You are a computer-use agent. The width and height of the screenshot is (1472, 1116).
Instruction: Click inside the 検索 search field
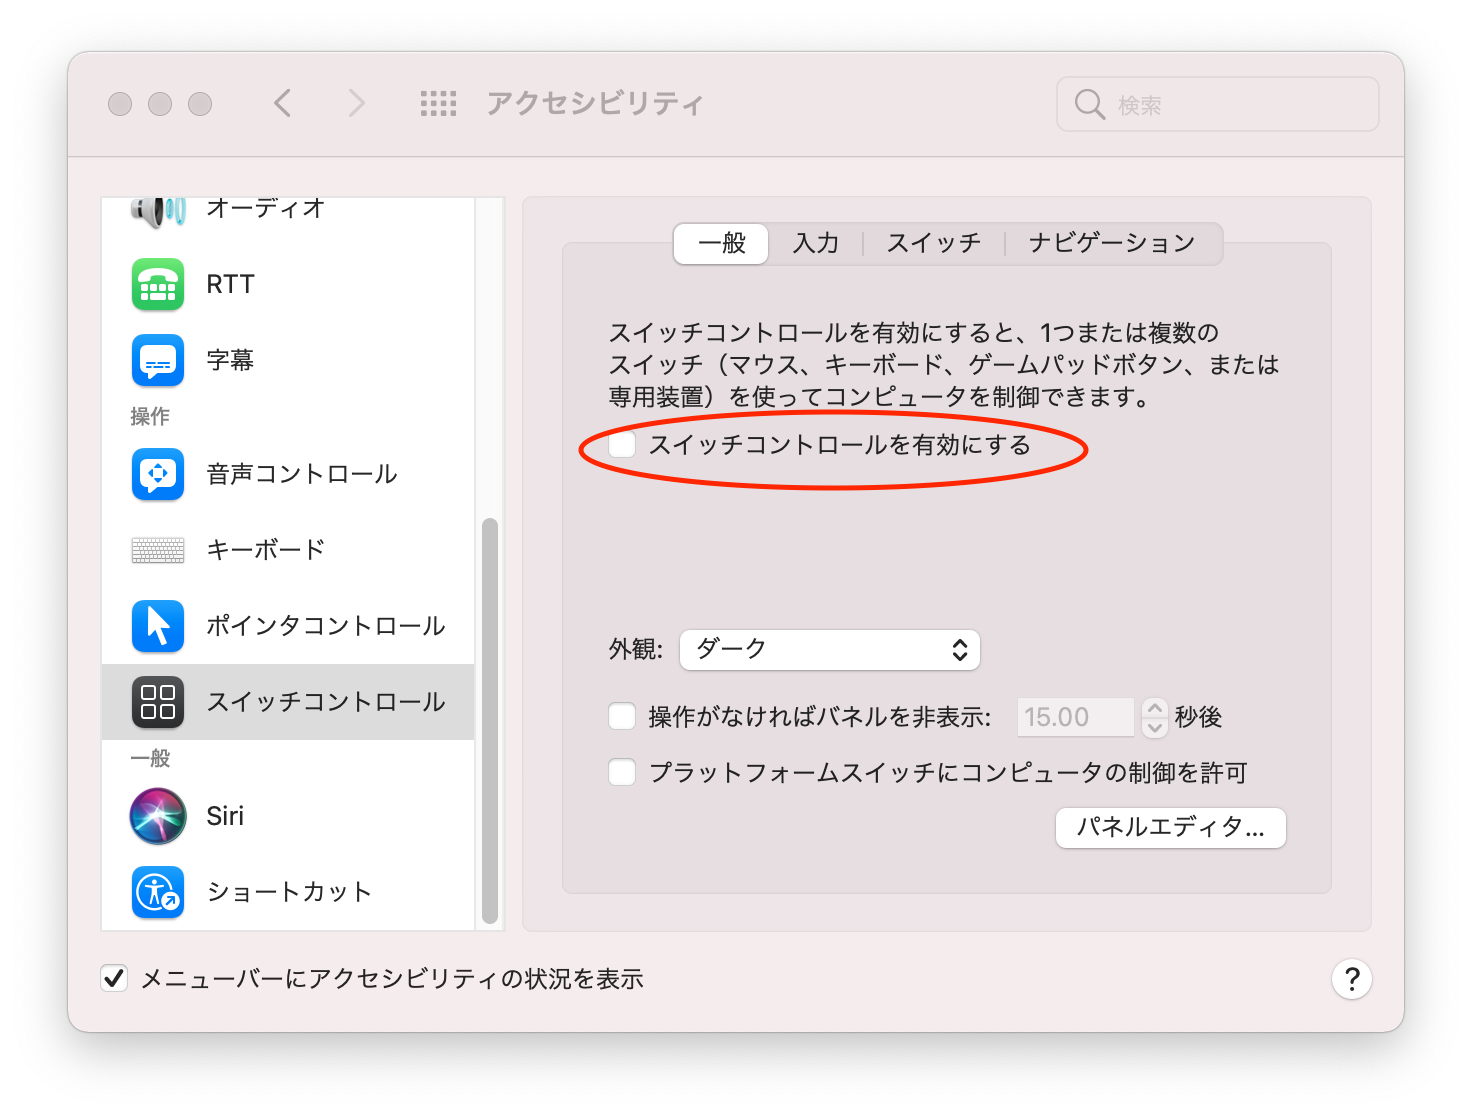(1217, 104)
